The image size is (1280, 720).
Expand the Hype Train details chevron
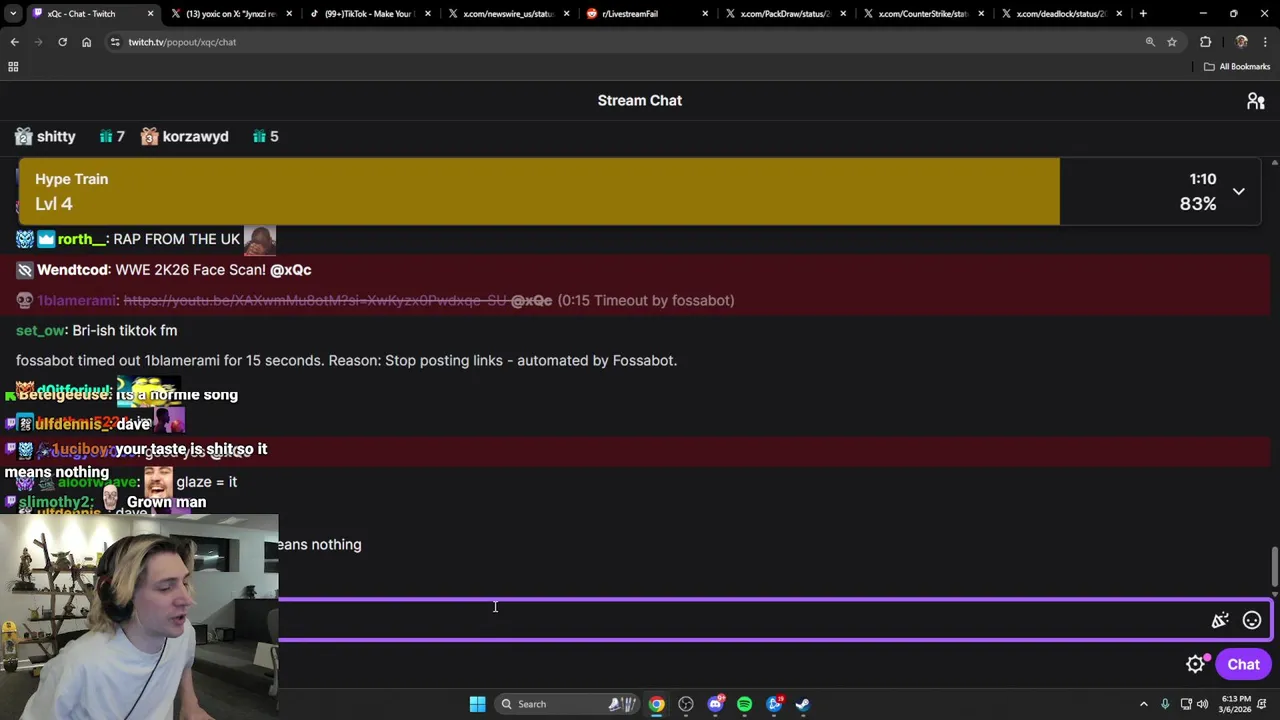tap(1238, 191)
